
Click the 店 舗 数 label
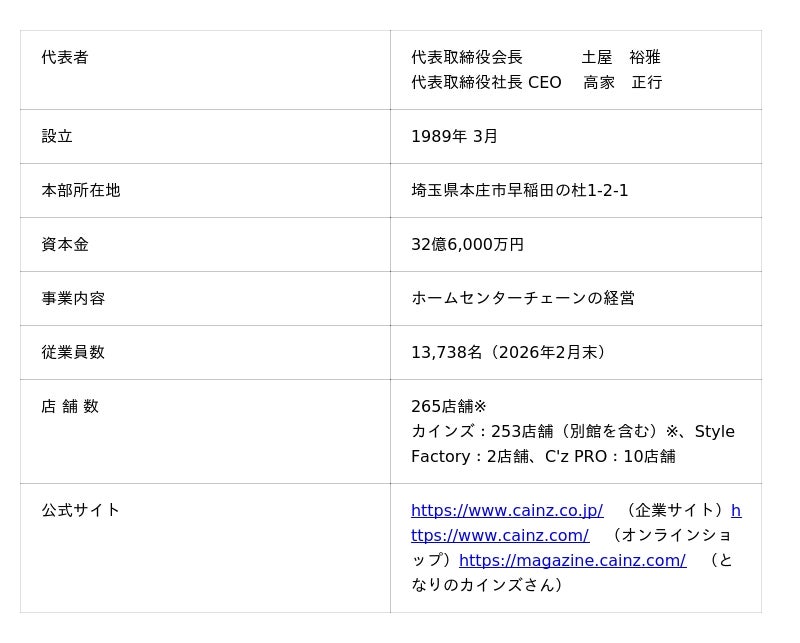pyautogui.click(x=70, y=406)
